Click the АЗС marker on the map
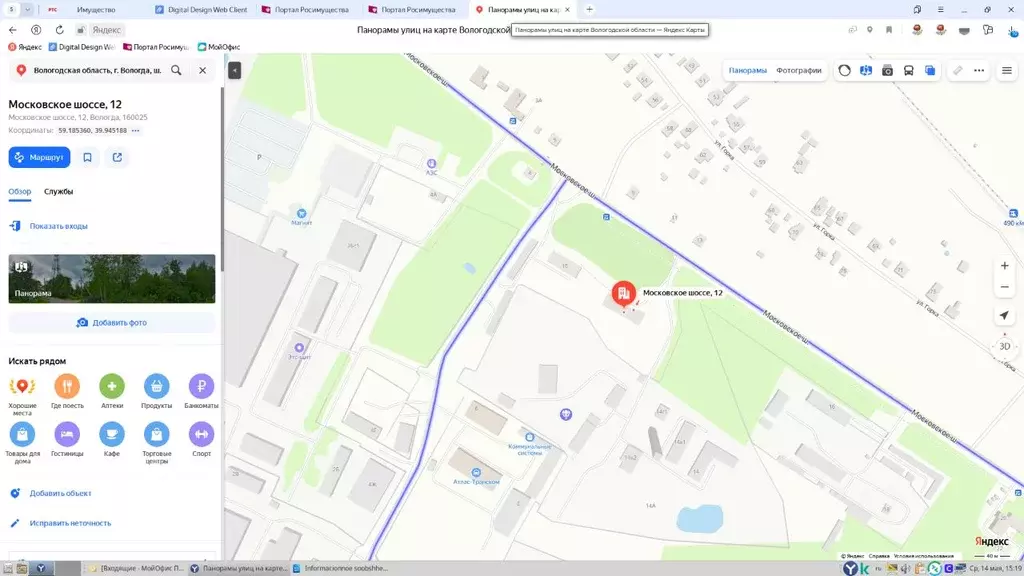Viewport: 1024px width, 576px height. tap(431, 164)
